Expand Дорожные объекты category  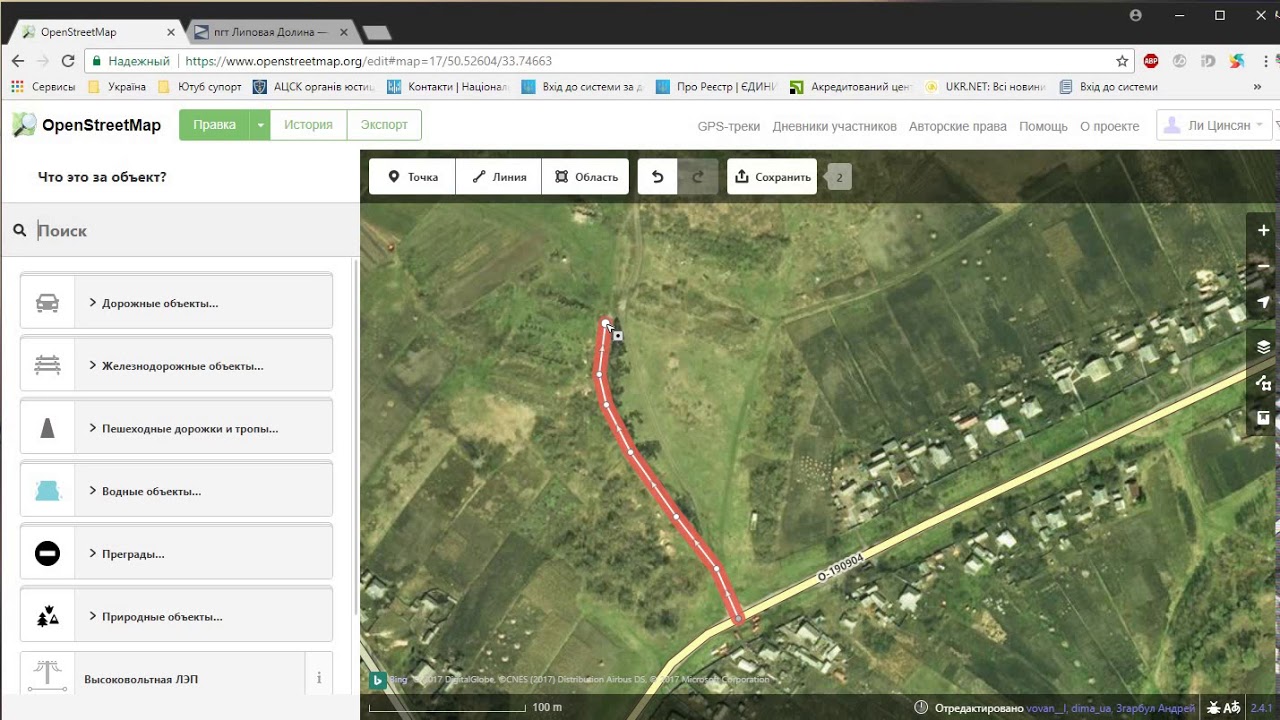pos(203,303)
